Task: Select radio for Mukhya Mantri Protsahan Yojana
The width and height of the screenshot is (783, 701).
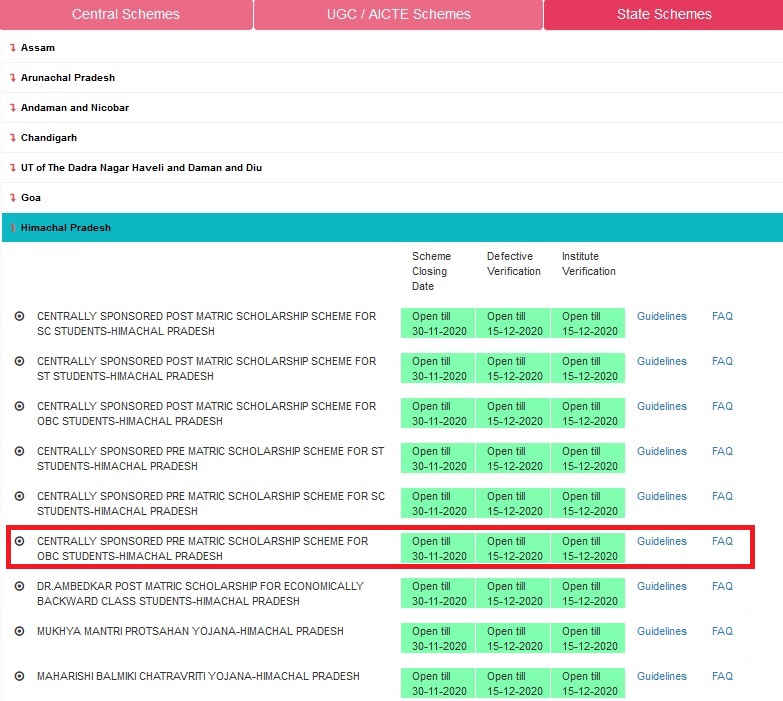Action: click(19, 631)
